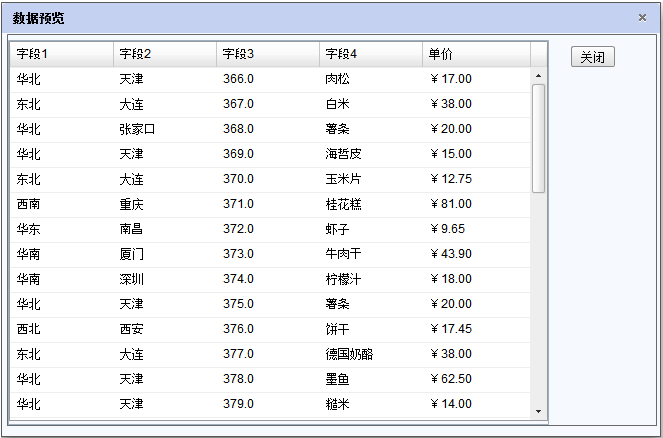663x438 pixels.
Task: Click the 西安 city cell
Action: coord(131,329)
